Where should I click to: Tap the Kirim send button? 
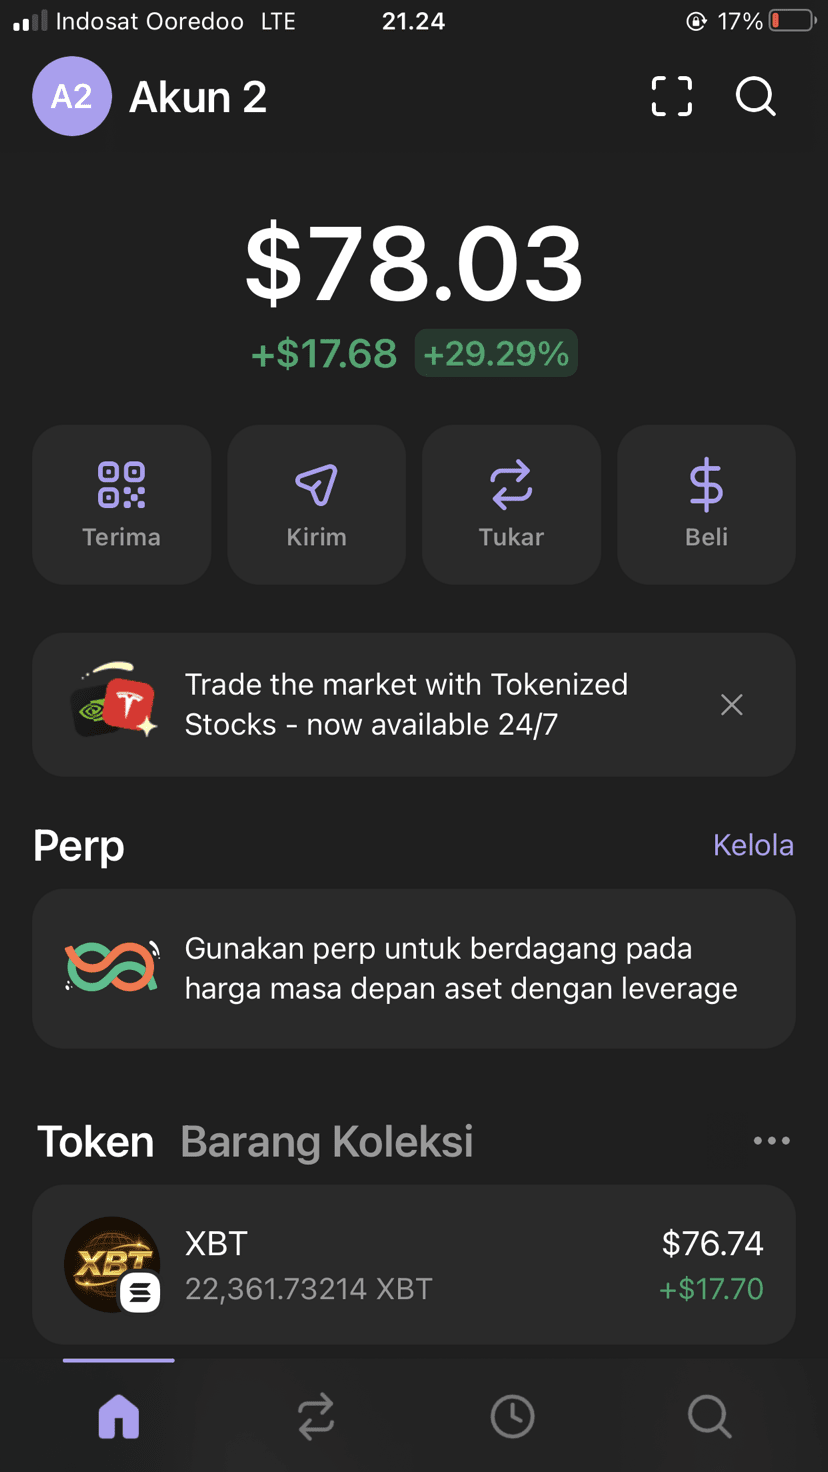[x=317, y=505]
